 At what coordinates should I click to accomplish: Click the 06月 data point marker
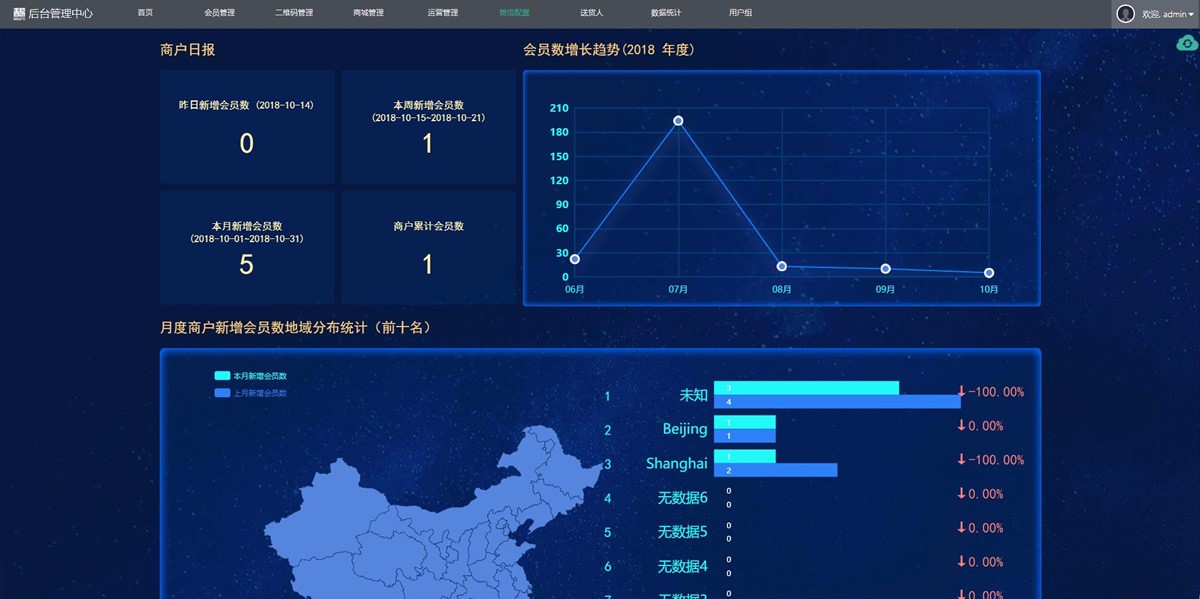coord(575,259)
